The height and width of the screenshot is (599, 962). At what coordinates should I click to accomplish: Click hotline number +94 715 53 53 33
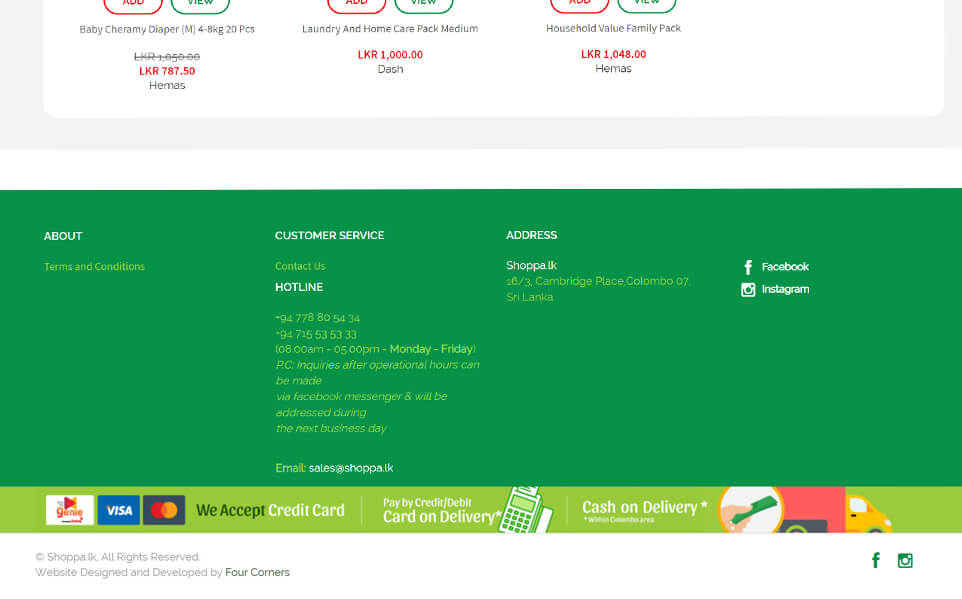pos(316,334)
